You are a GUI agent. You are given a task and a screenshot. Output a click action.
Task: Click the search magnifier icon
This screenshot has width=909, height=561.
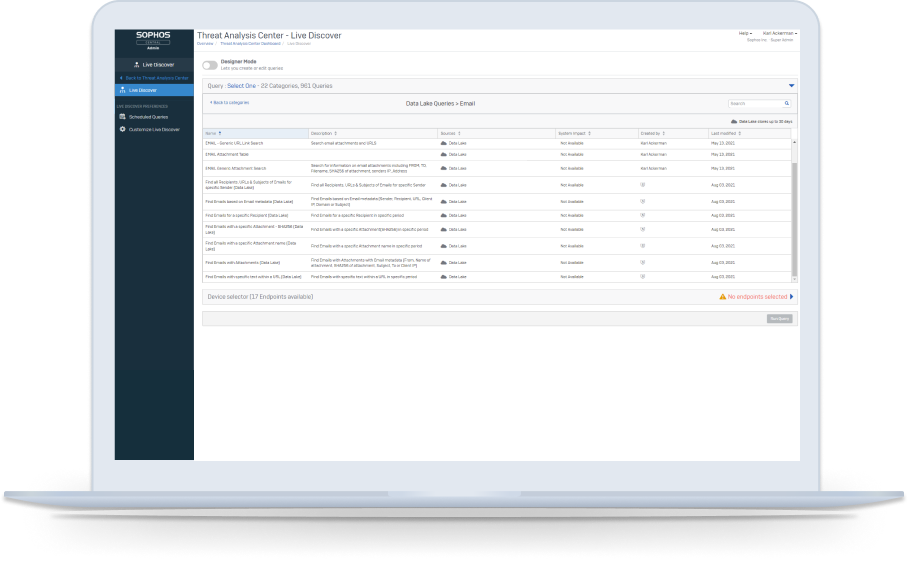pyautogui.click(x=786, y=103)
